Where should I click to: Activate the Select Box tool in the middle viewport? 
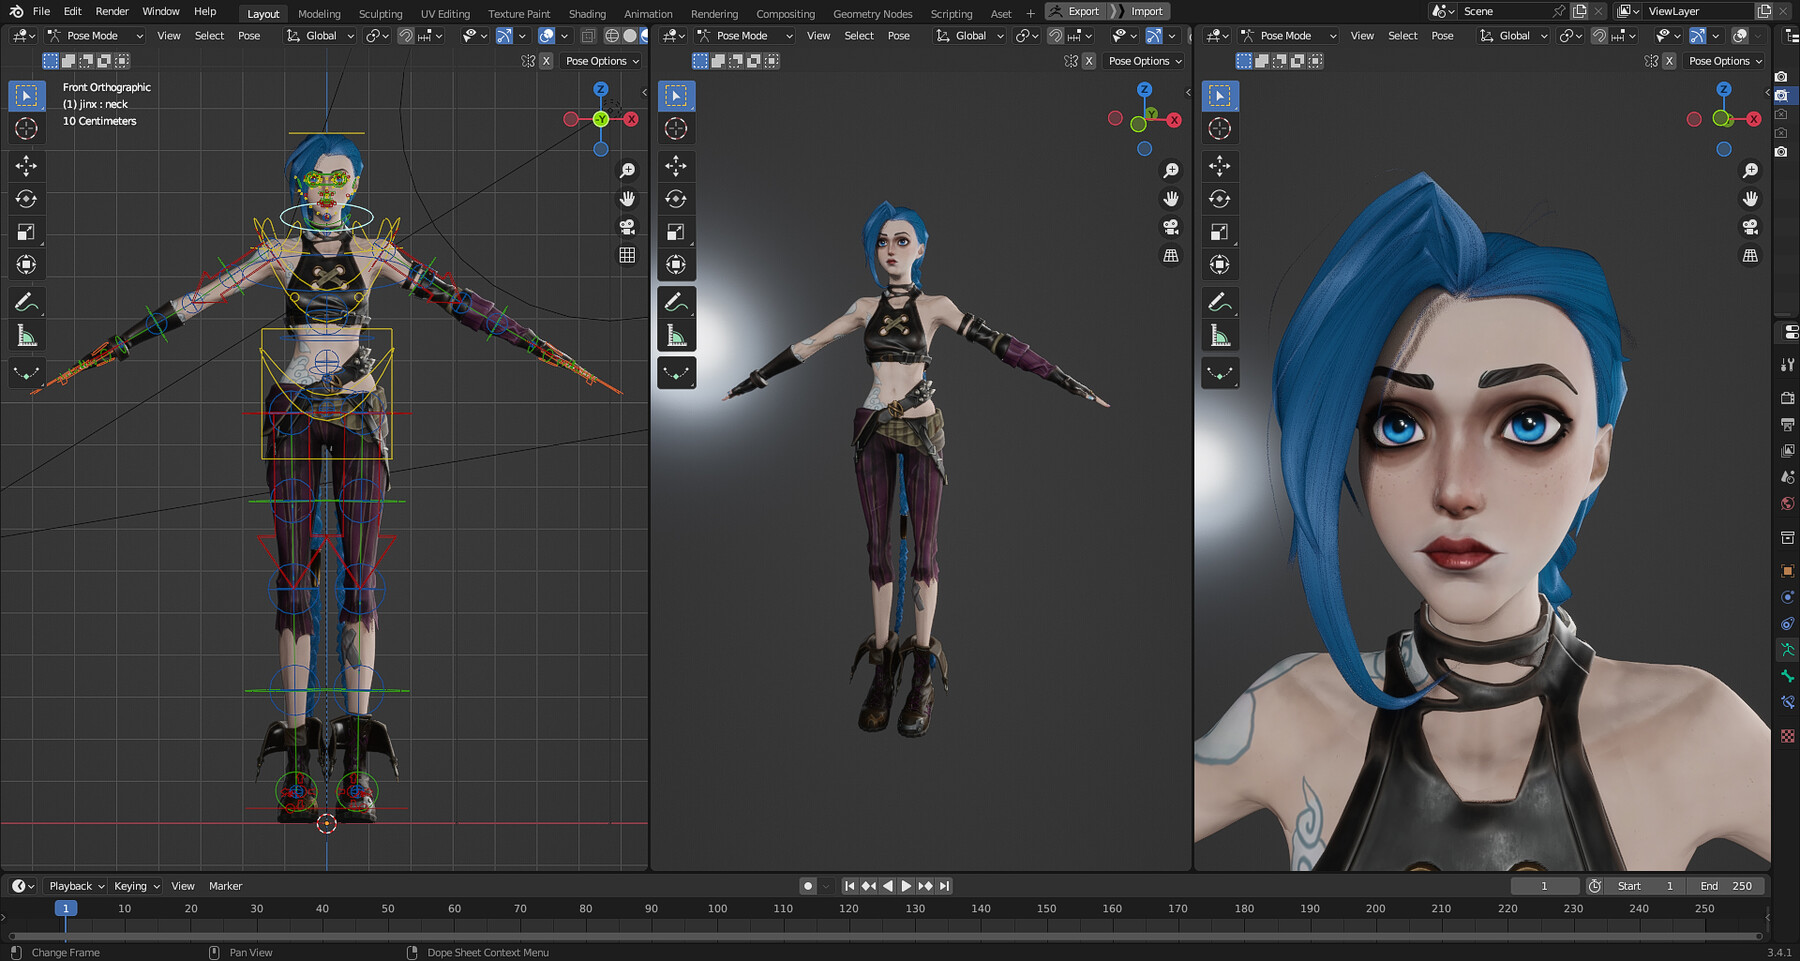pos(677,96)
